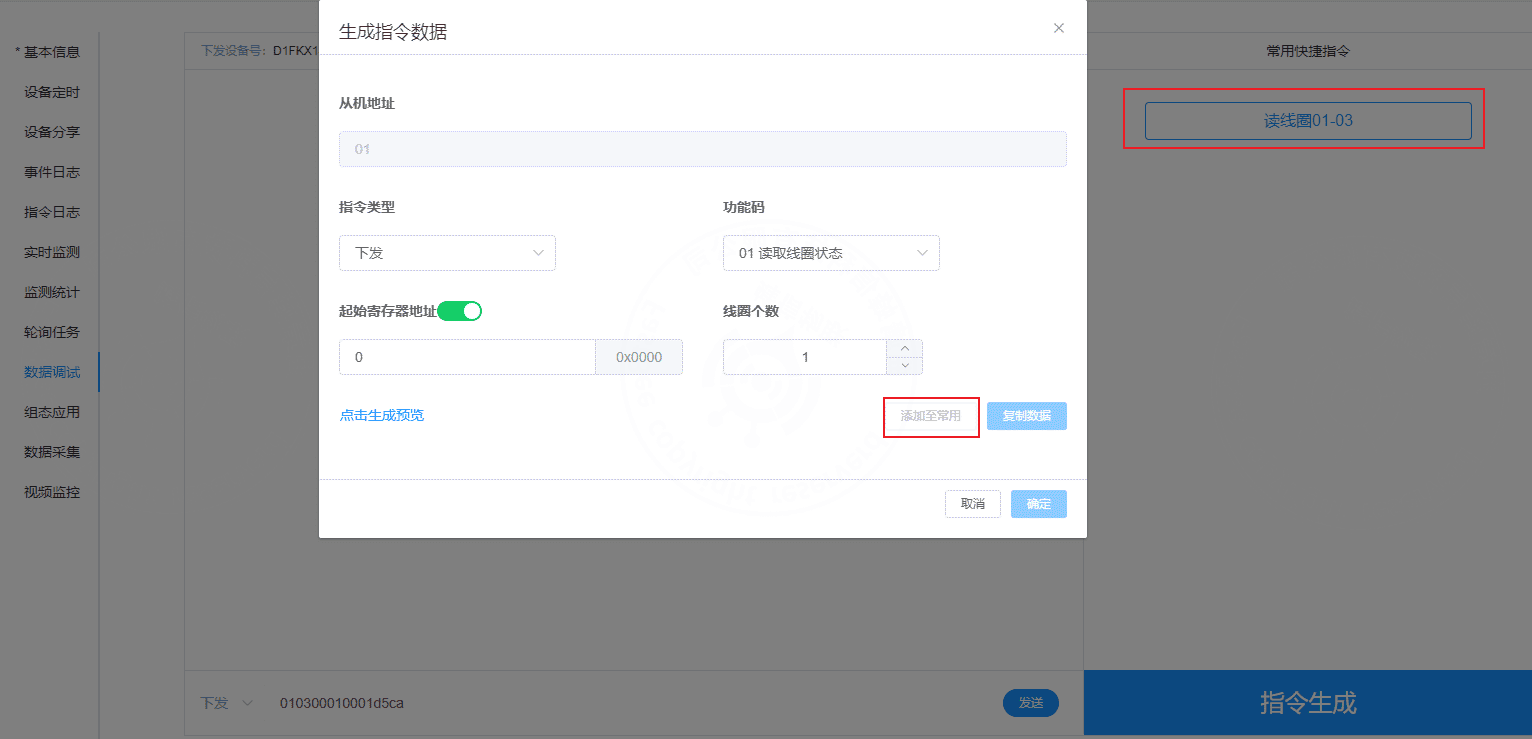Confirm with the 确定 button

1039,504
